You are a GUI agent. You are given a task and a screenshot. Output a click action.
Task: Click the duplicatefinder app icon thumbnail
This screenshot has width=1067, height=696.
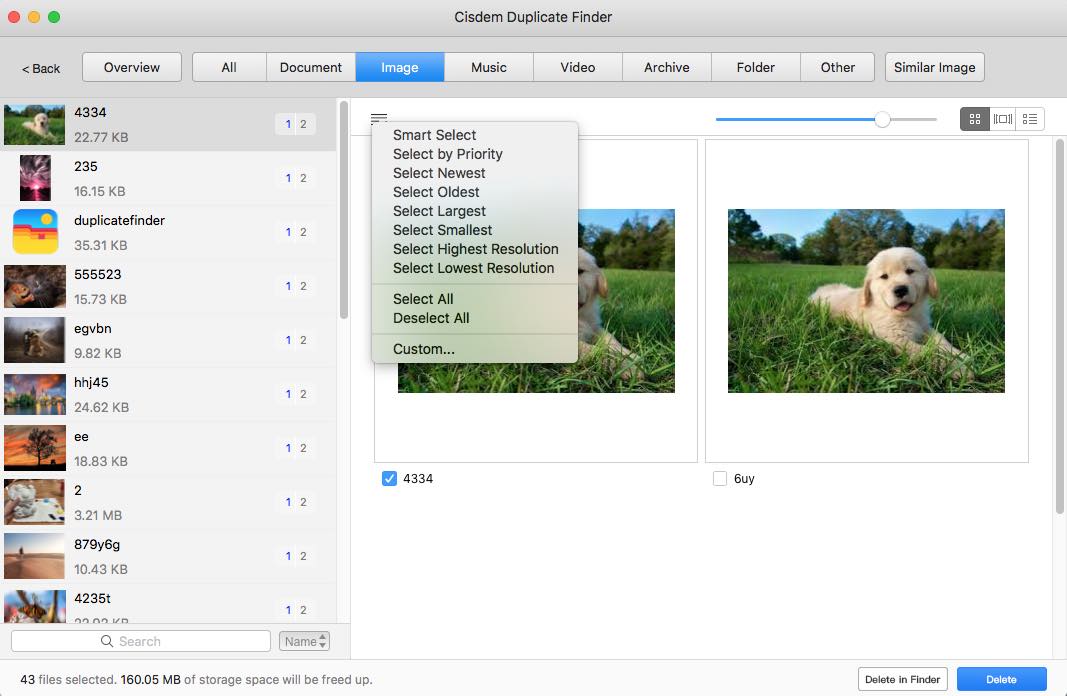coord(35,231)
